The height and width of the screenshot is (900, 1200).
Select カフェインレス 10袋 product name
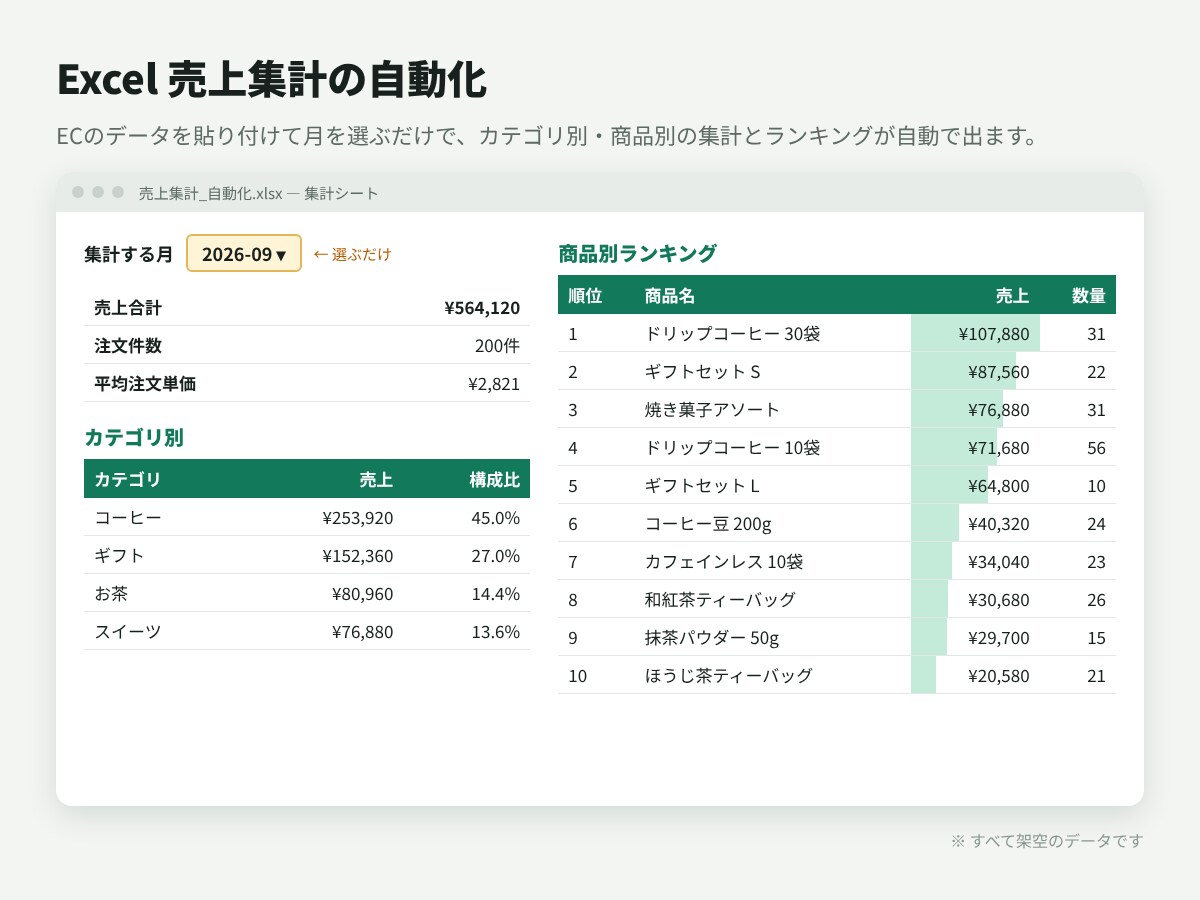(724, 561)
